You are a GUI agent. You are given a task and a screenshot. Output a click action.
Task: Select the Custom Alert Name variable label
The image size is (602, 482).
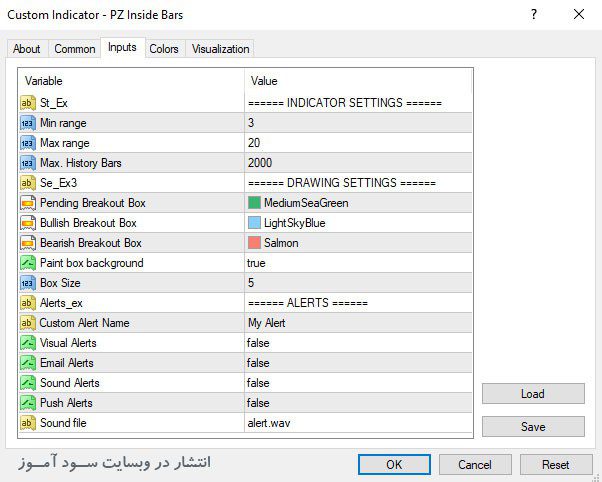(84, 323)
